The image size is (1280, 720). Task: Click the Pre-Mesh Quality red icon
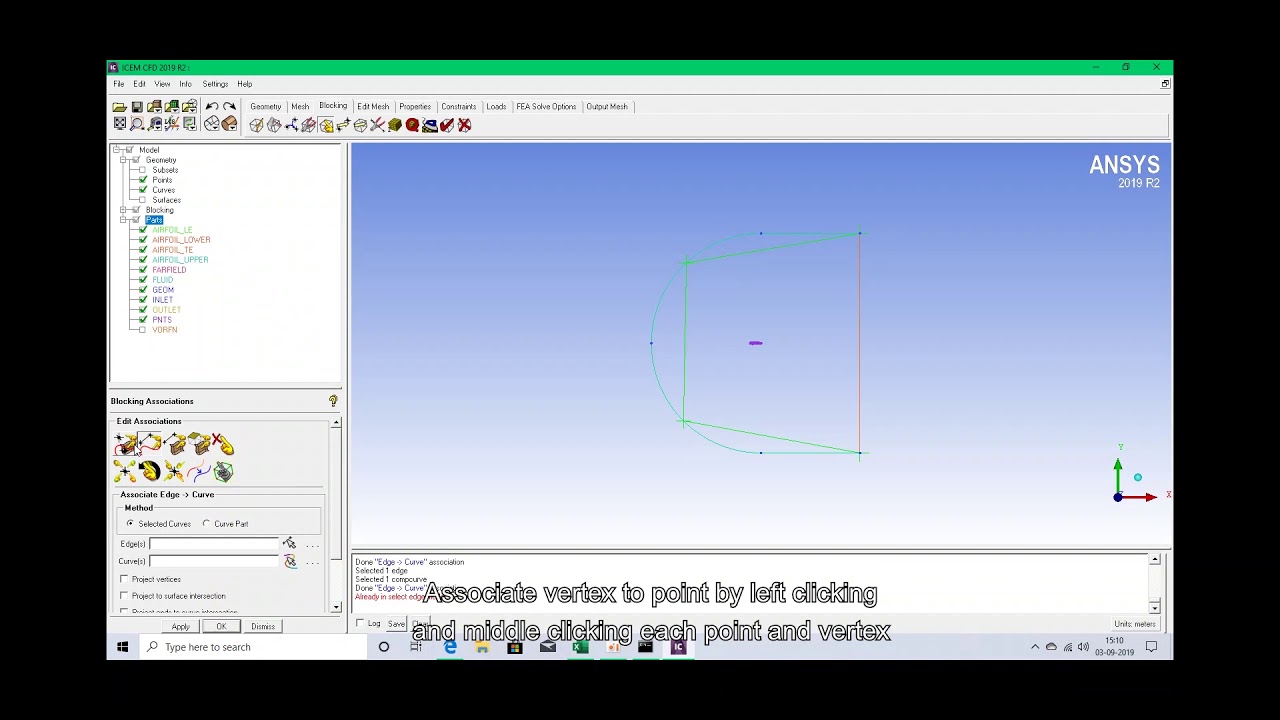tap(412, 125)
